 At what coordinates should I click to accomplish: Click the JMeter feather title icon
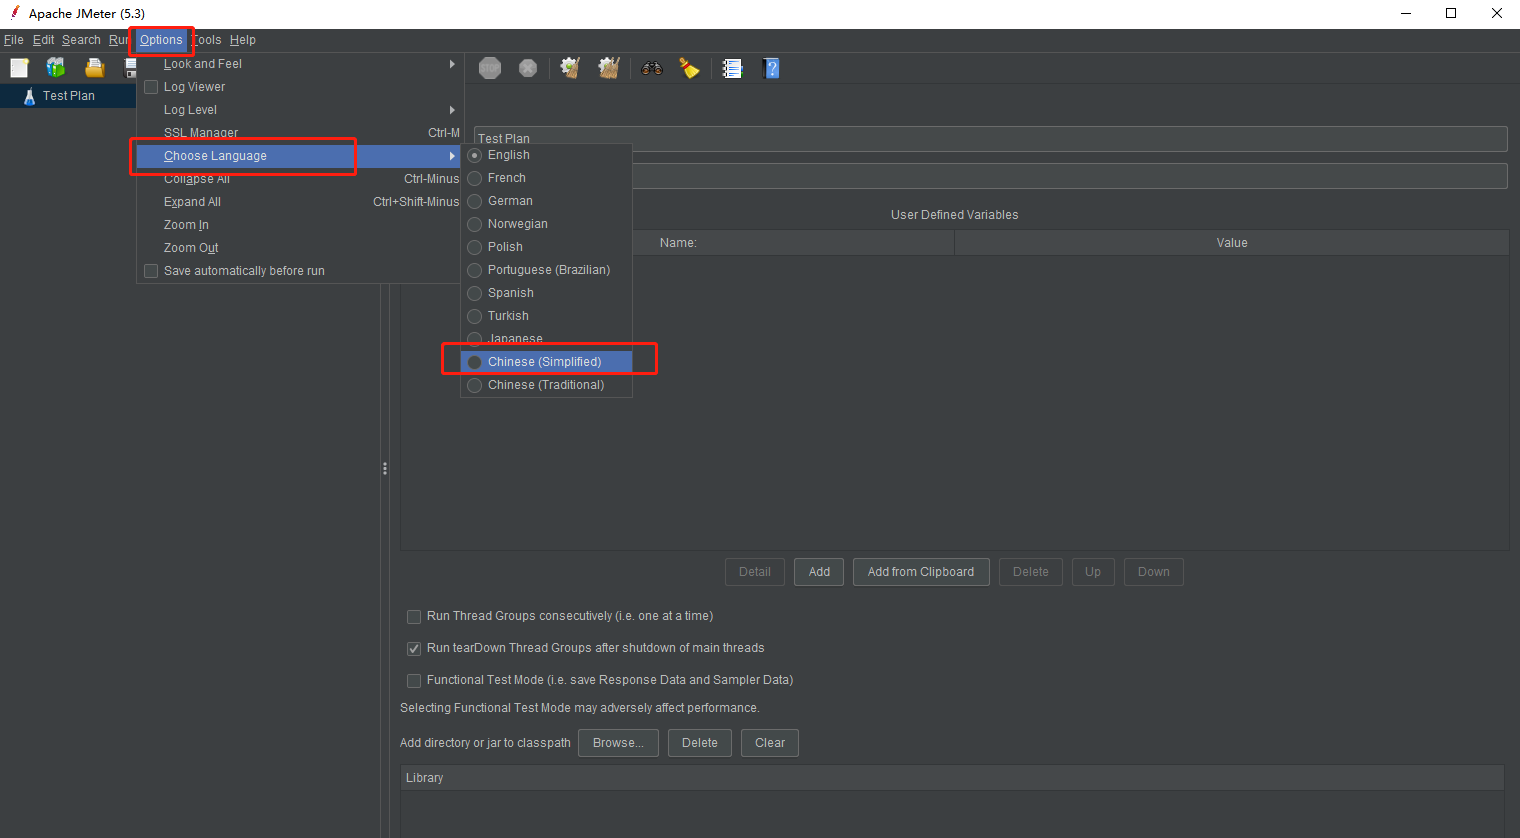pyautogui.click(x=14, y=13)
